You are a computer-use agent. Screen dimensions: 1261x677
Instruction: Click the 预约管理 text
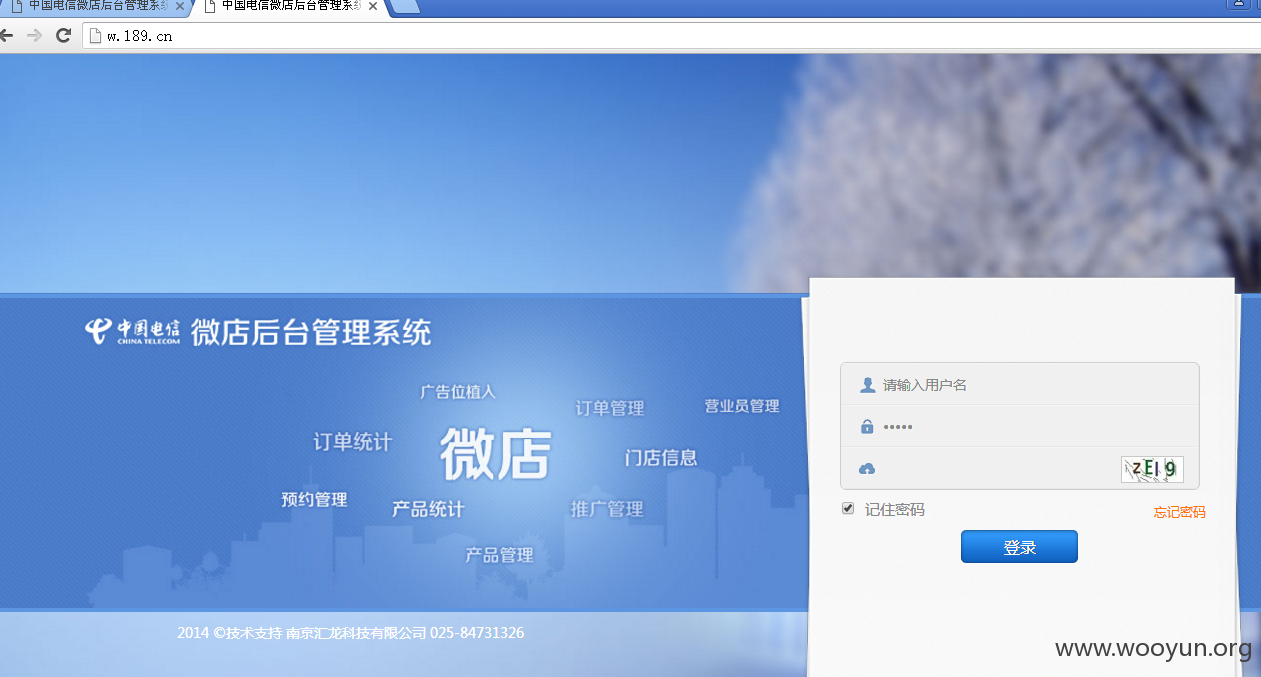[x=314, y=499]
